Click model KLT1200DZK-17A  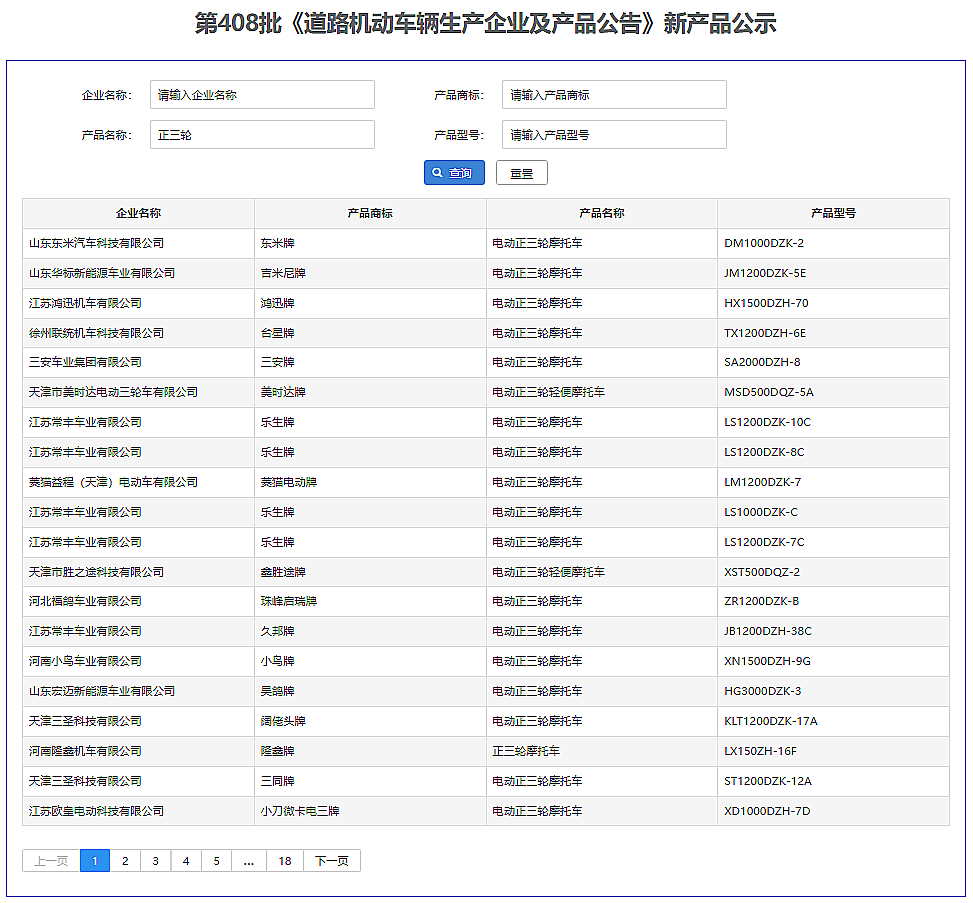coord(771,721)
